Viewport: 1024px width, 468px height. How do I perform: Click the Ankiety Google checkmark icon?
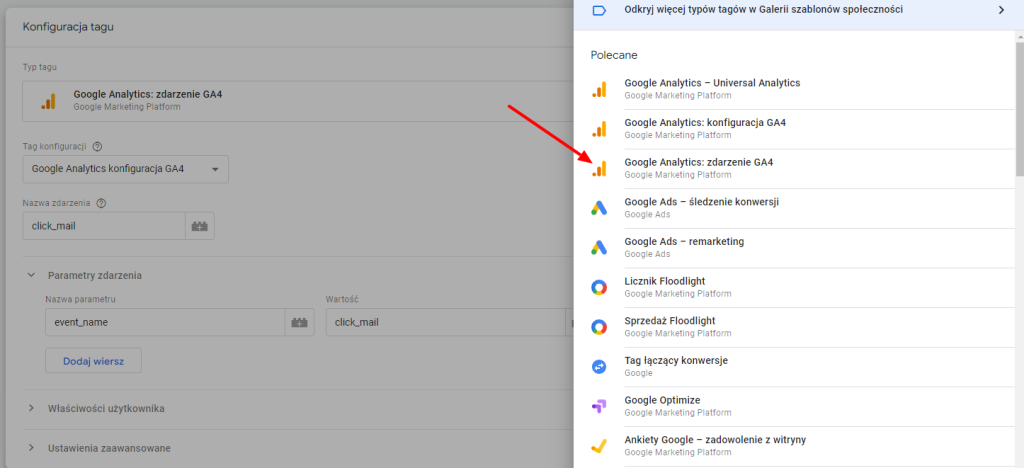point(600,446)
